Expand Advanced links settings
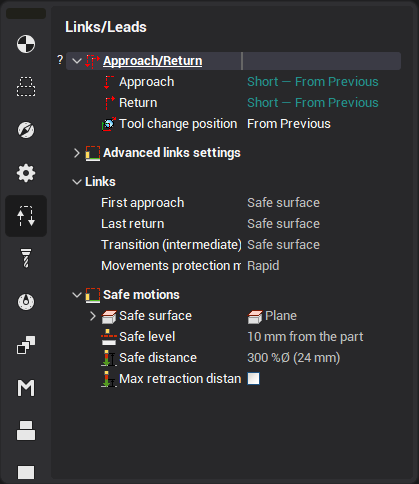 [77, 153]
